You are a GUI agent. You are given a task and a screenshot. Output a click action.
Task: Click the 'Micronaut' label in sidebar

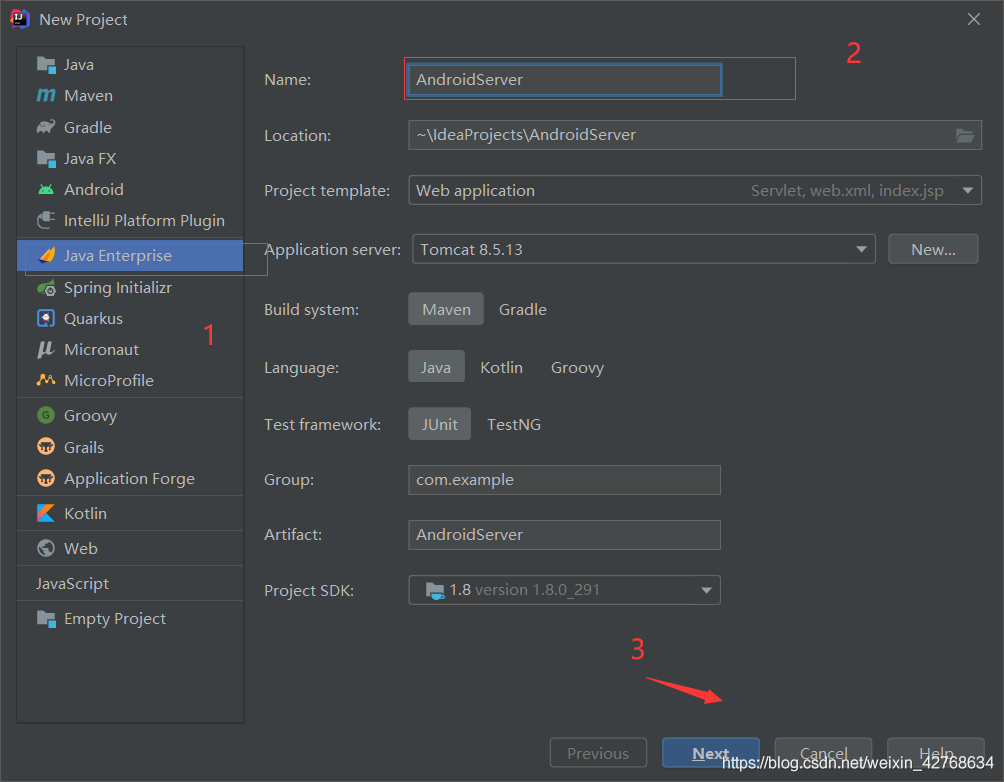coord(101,349)
